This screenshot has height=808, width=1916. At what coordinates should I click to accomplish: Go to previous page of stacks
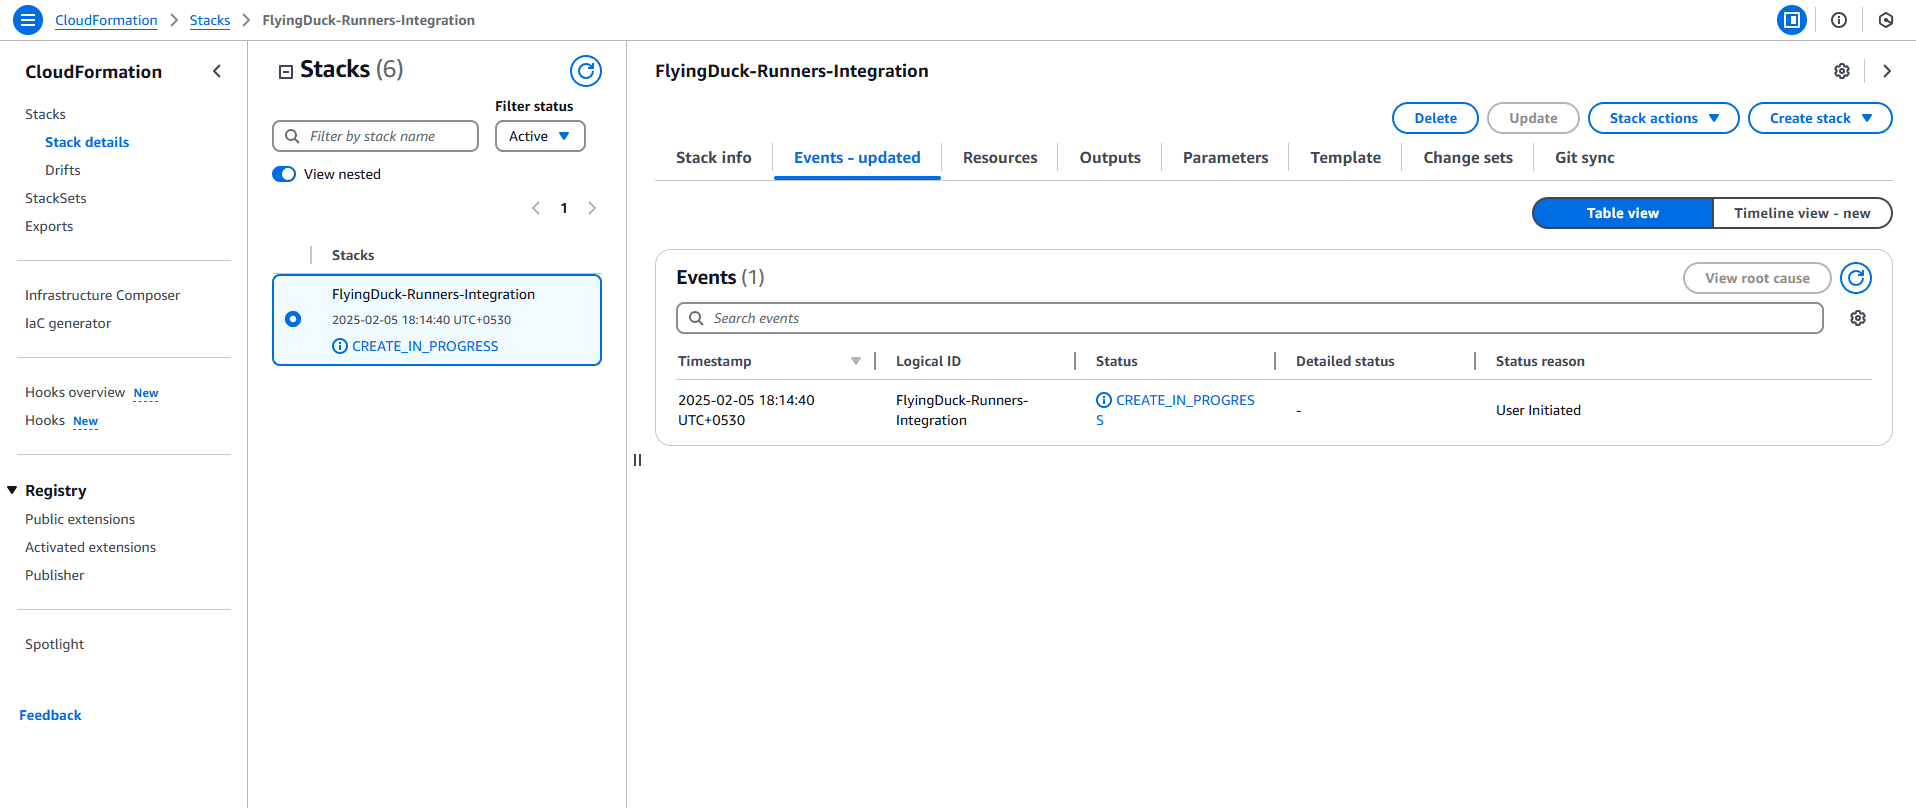click(x=536, y=208)
